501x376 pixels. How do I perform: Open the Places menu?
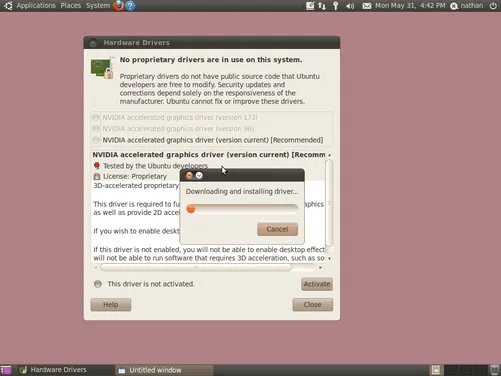click(71, 6)
